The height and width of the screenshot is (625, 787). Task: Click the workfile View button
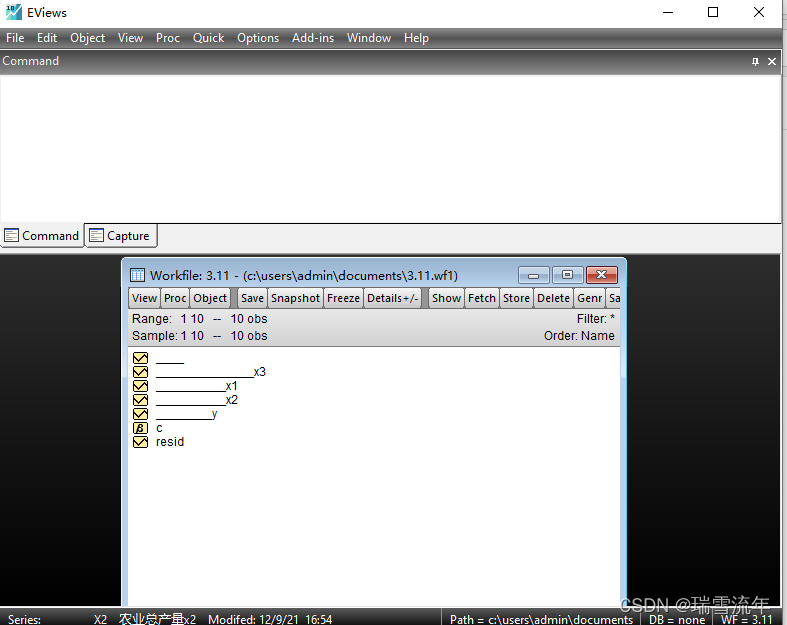(145, 298)
